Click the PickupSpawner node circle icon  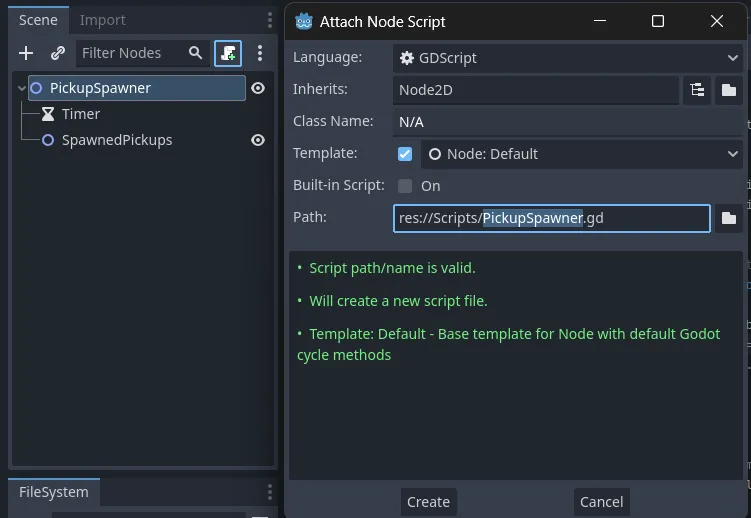36,88
